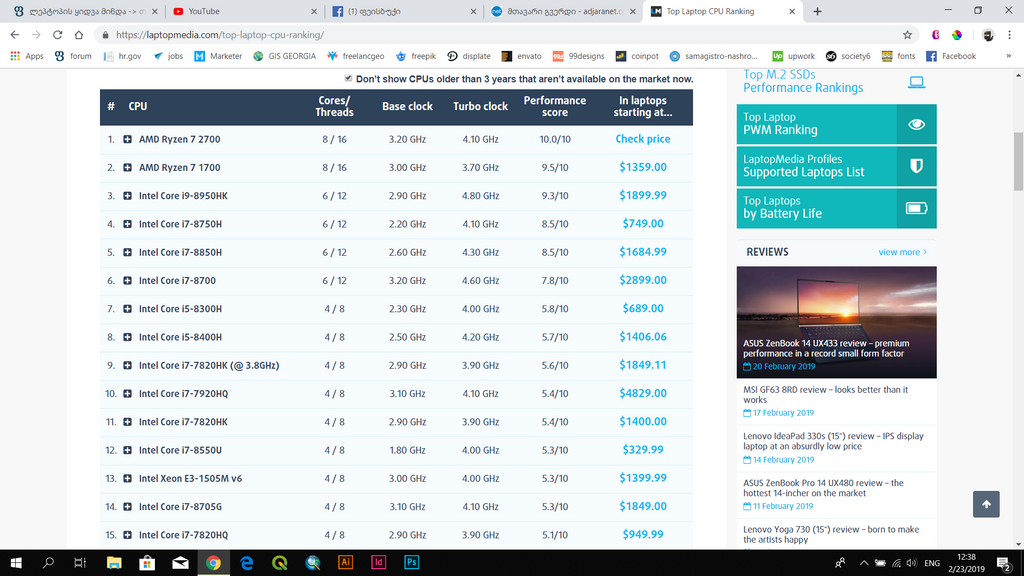Screen dimensions: 1024x576
Task: Open the Facebook bookmark in the bookmarks bar
Action: coord(951,56)
